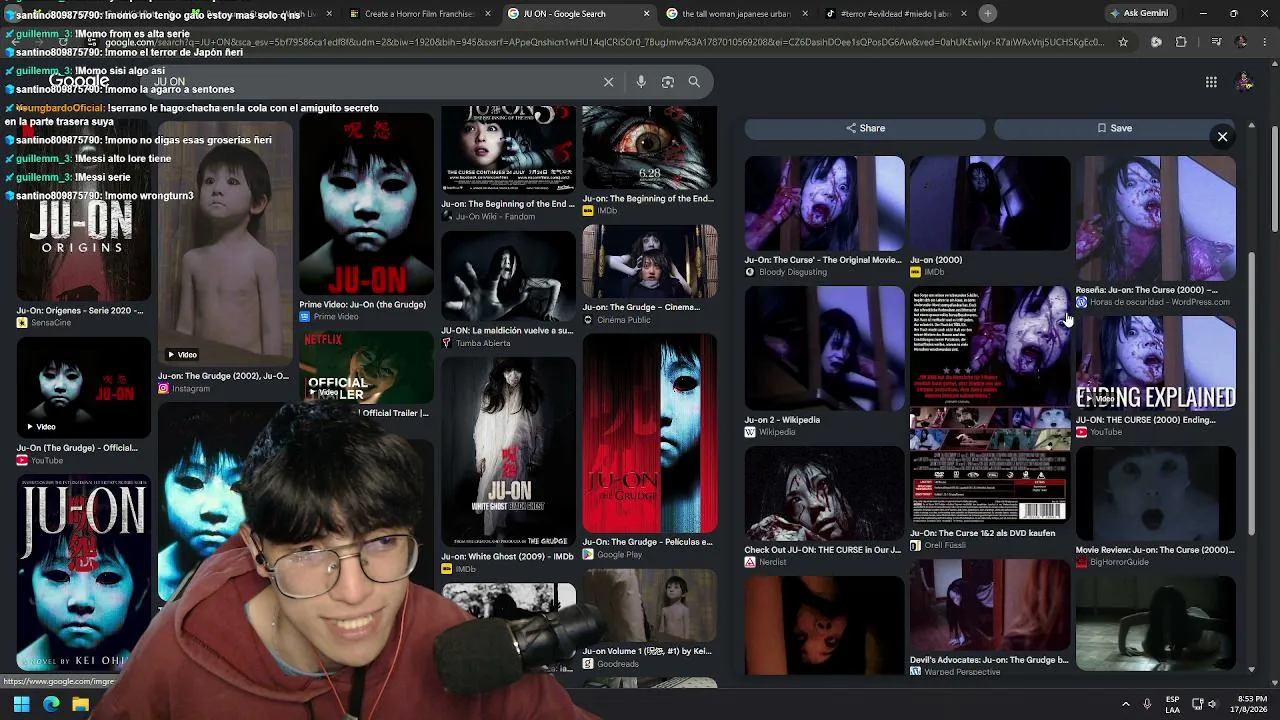Open the Ju-on Volume 1 Goodreads link

(x=647, y=652)
